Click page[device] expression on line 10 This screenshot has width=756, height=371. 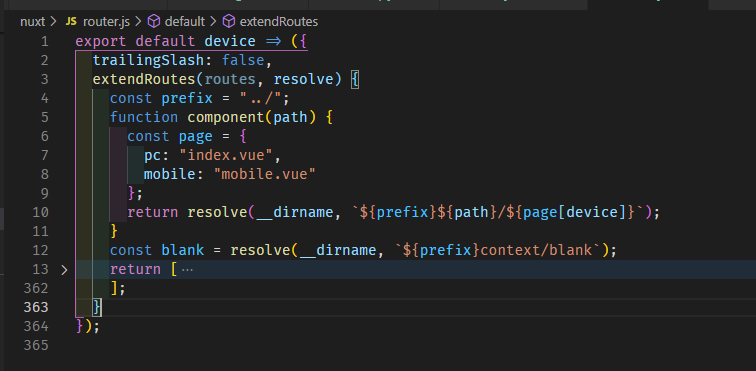click(575, 212)
